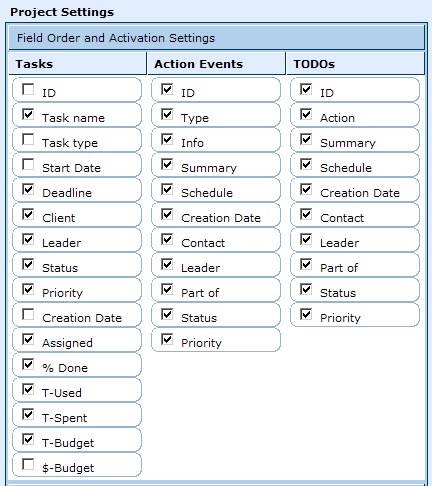This screenshot has height=486, width=432.
Task: Select the Action Events column header
Action: tap(216, 63)
